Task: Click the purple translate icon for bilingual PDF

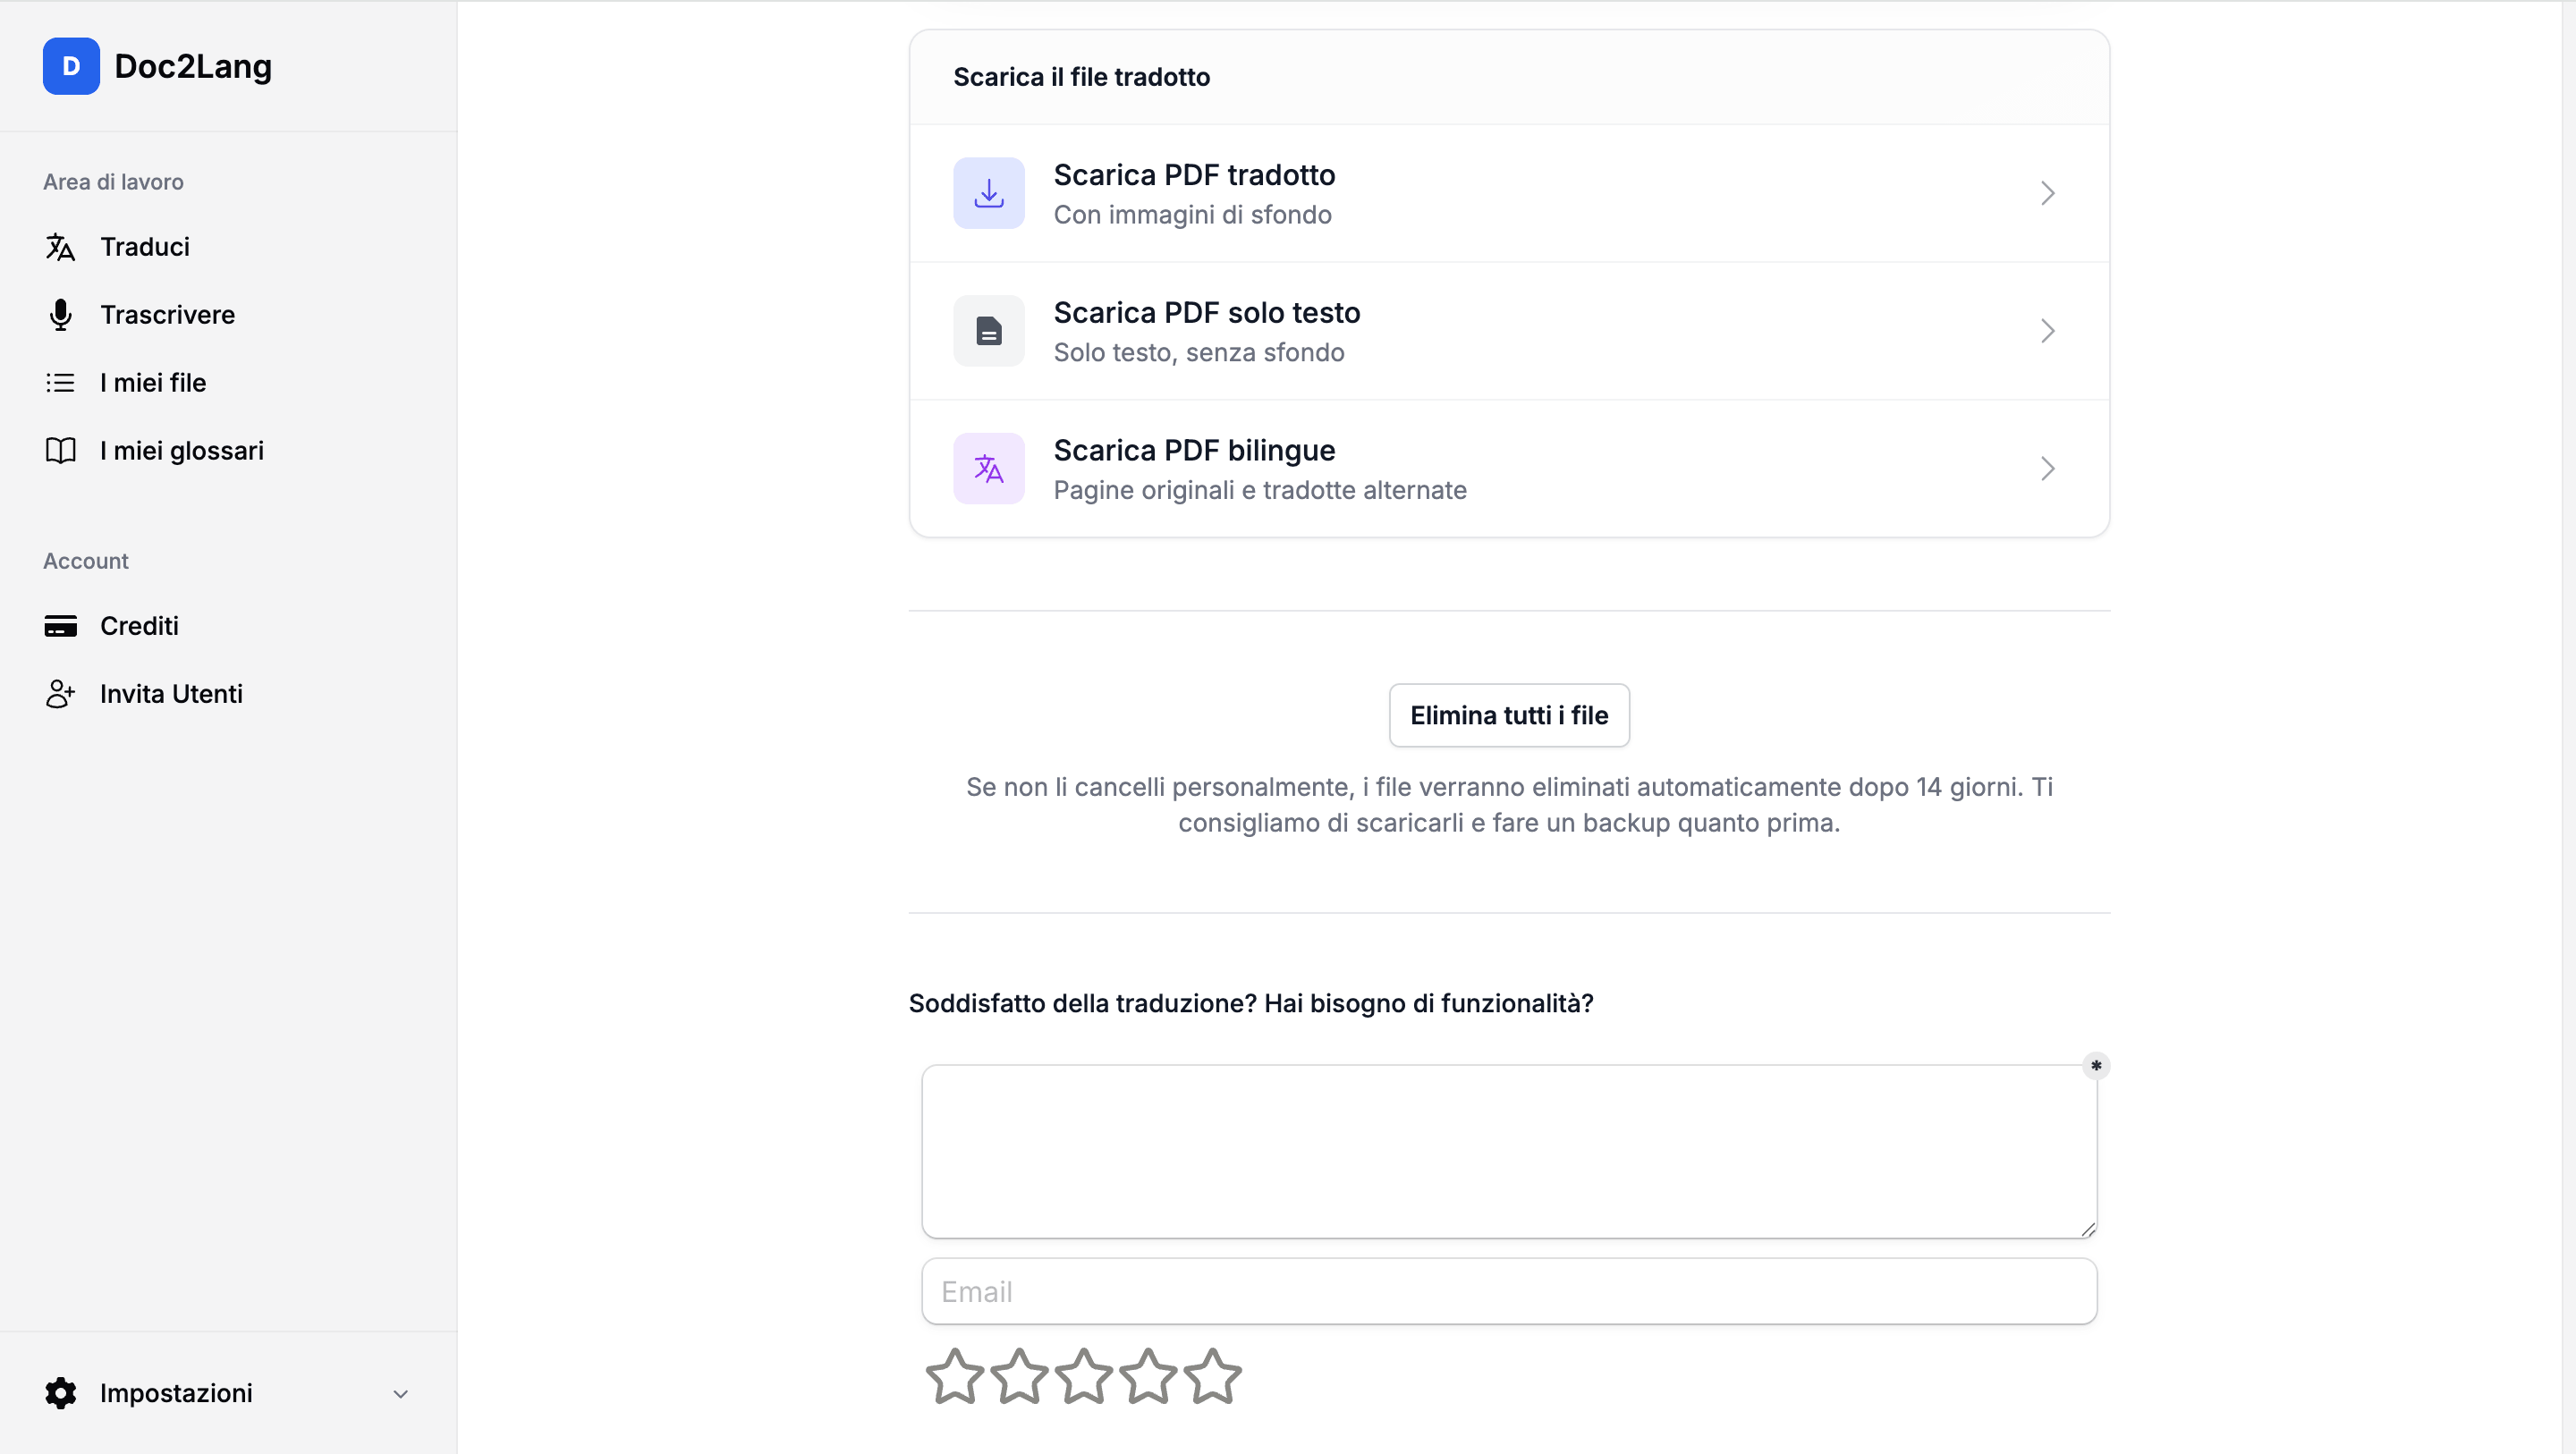Action: 988,469
